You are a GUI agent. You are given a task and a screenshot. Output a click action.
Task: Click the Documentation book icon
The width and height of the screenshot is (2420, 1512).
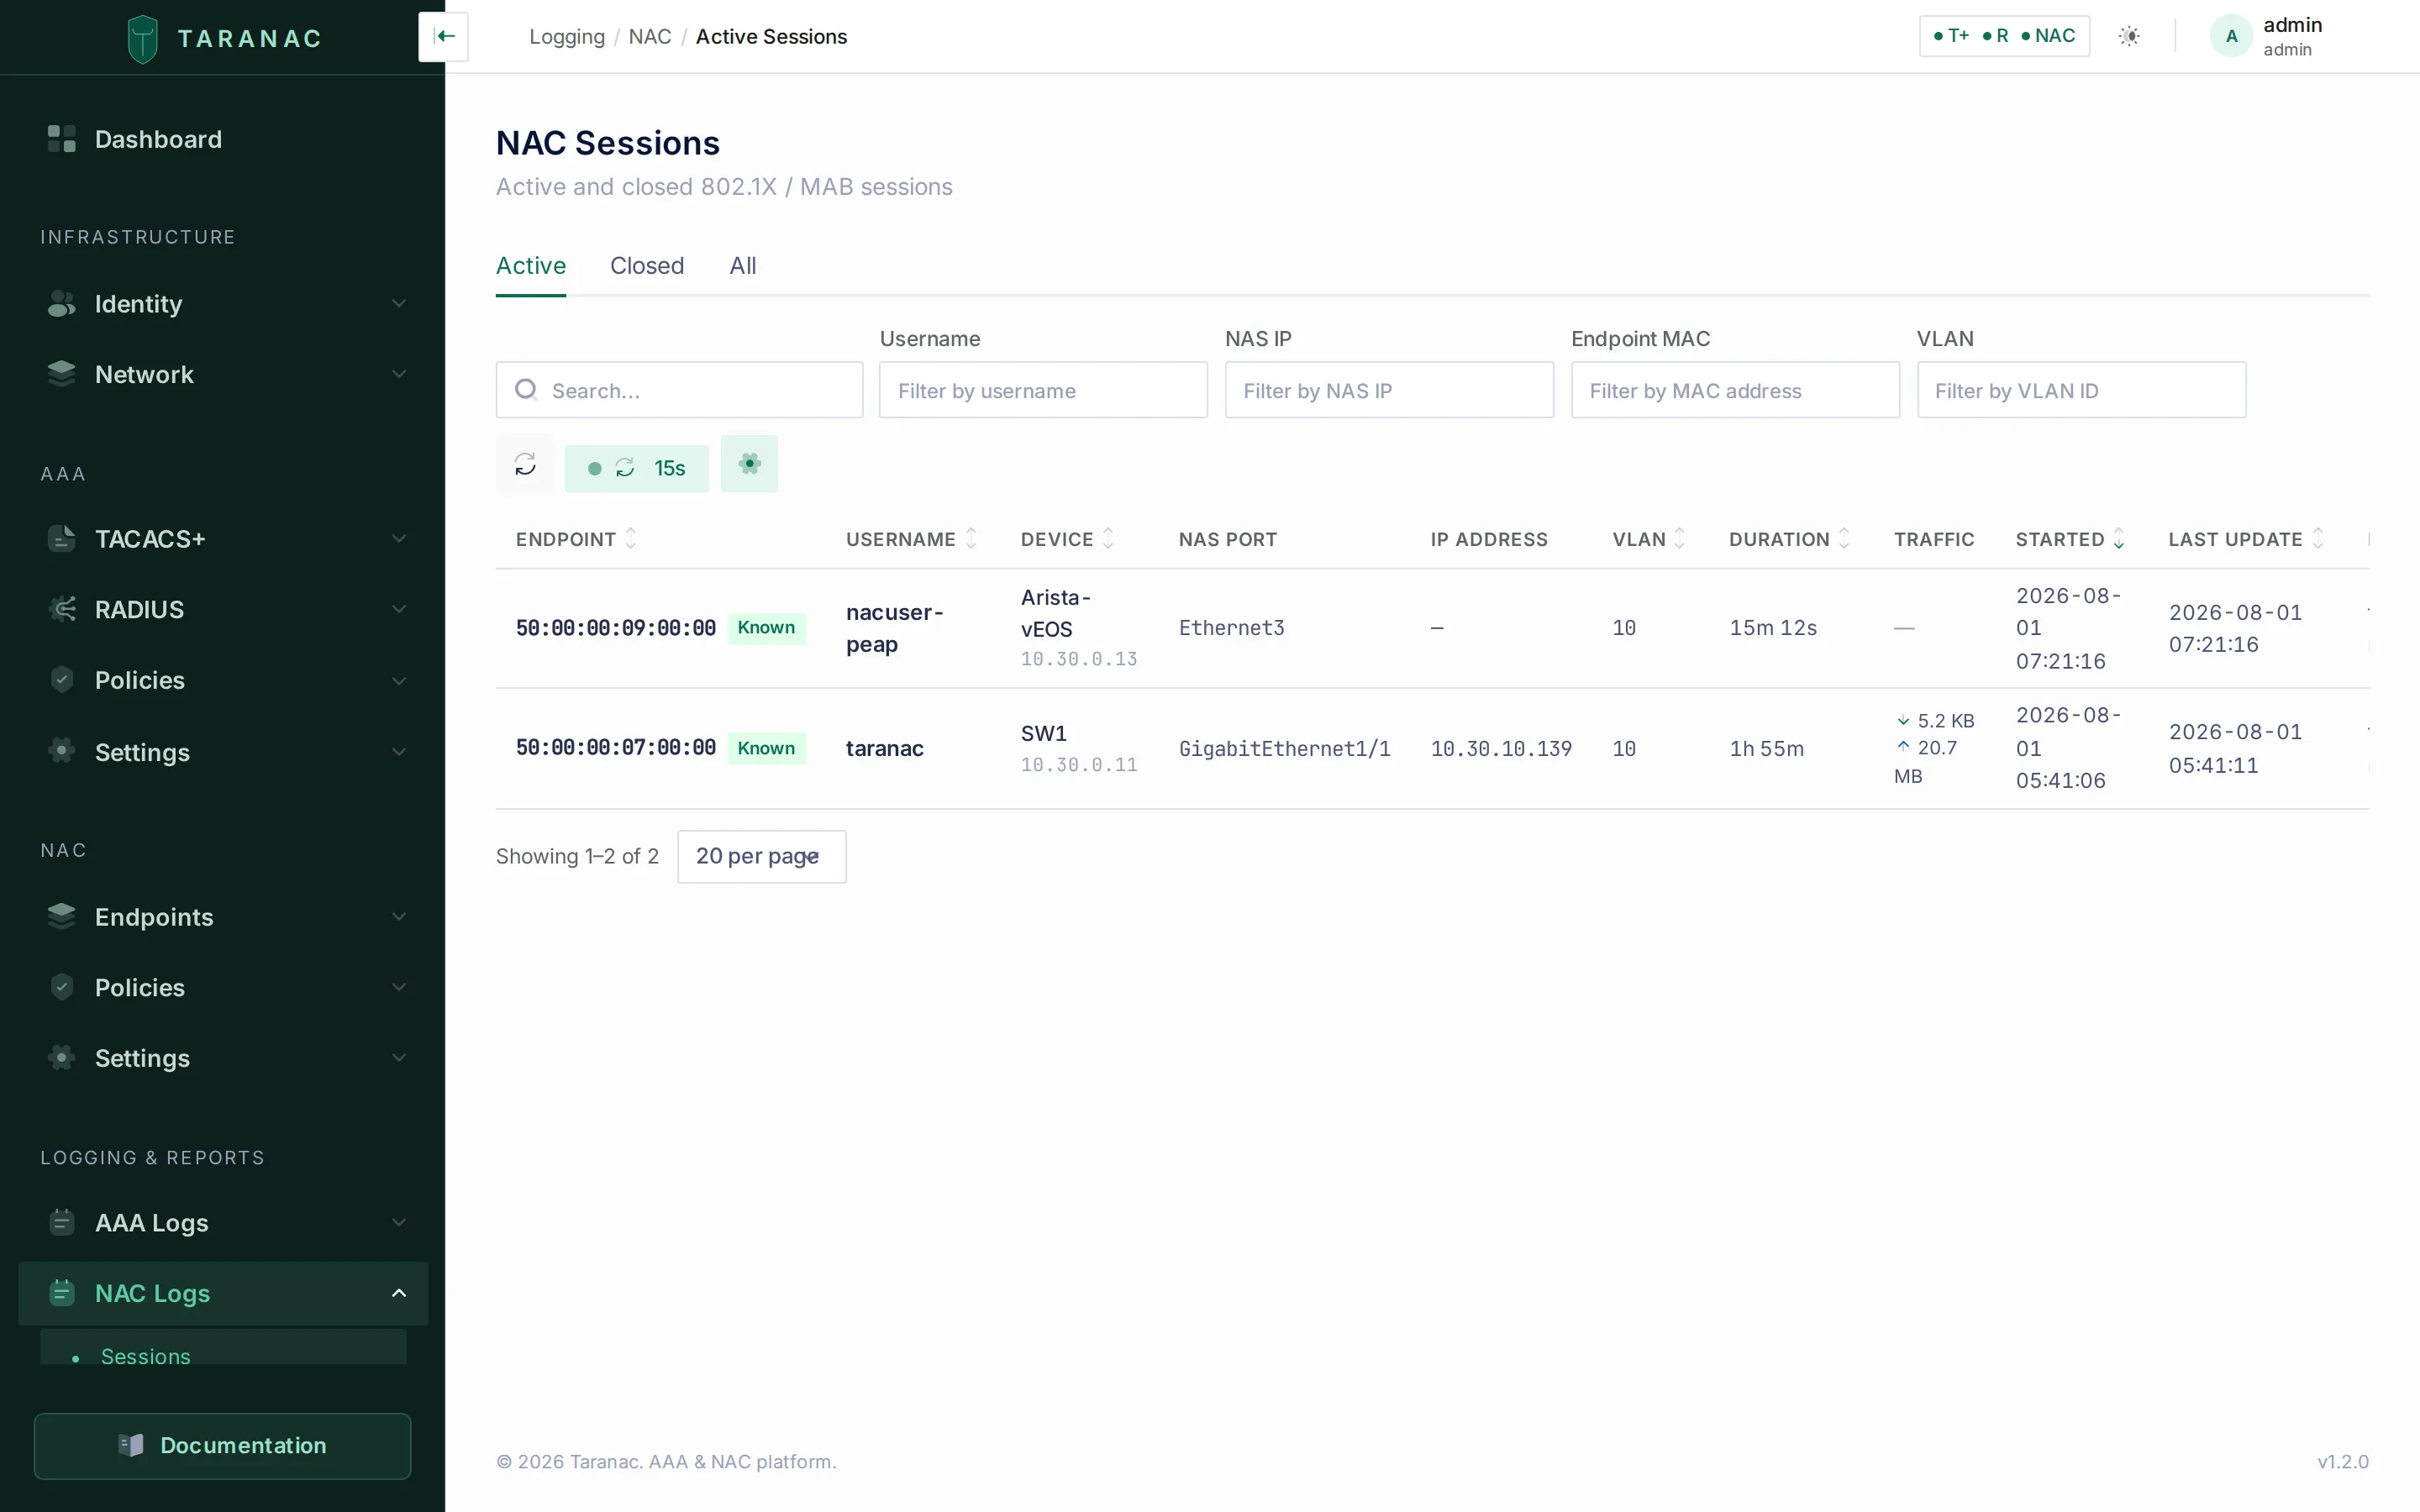click(131, 1445)
